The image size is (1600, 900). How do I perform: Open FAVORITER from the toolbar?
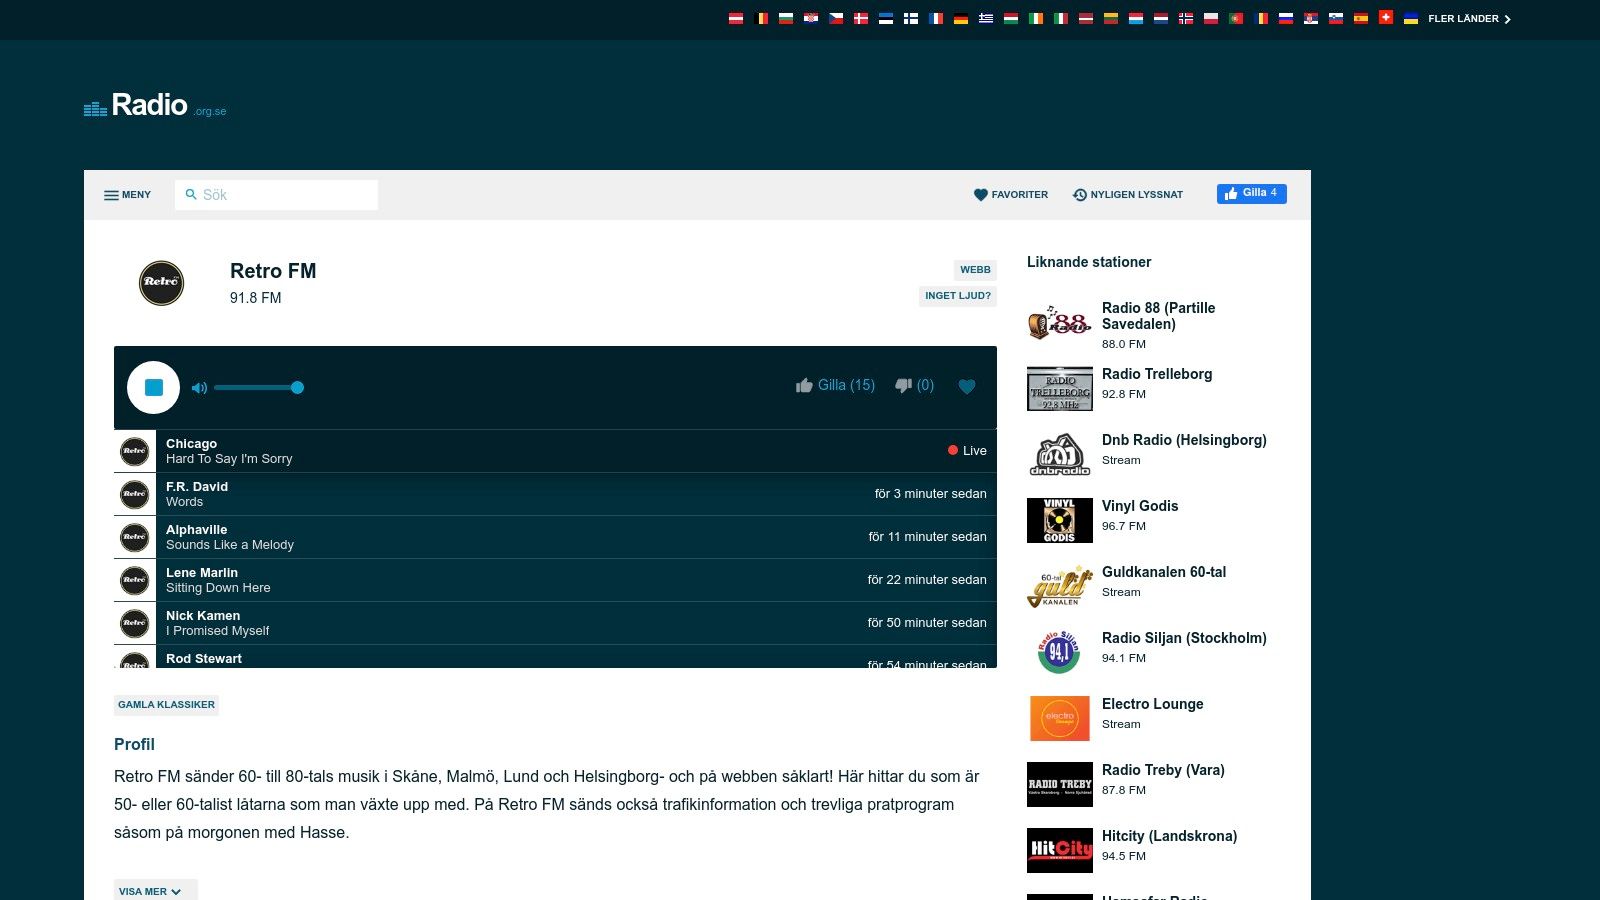click(1011, 195)
